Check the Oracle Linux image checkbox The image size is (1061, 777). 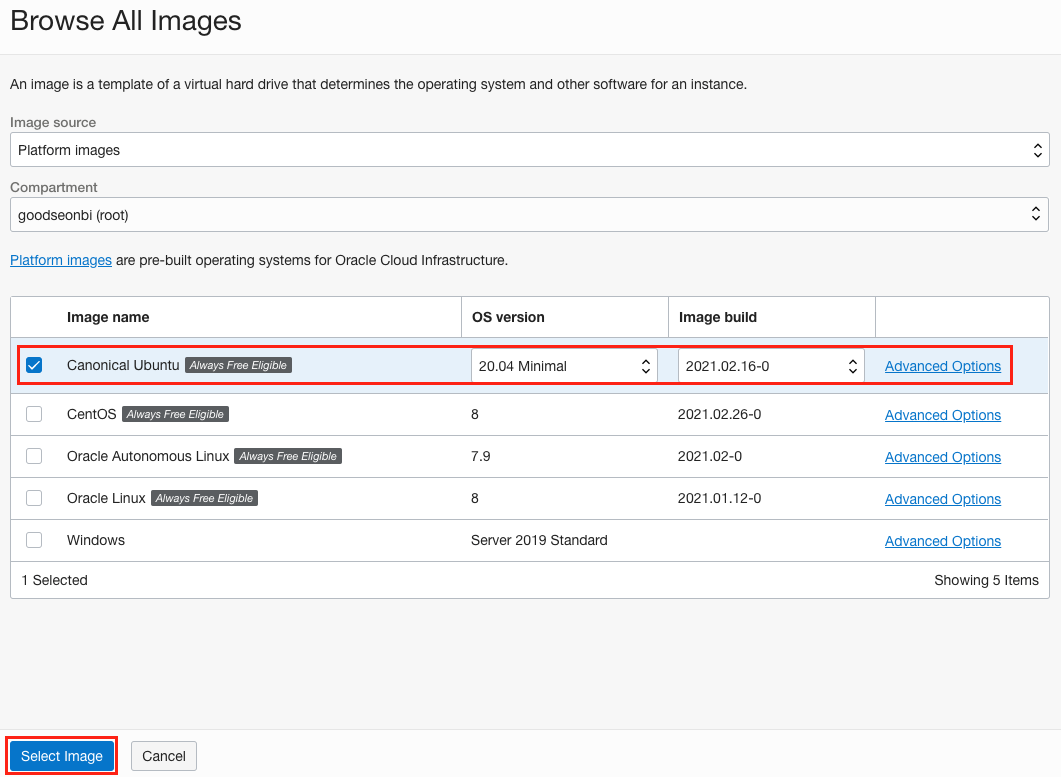(34, 498)
